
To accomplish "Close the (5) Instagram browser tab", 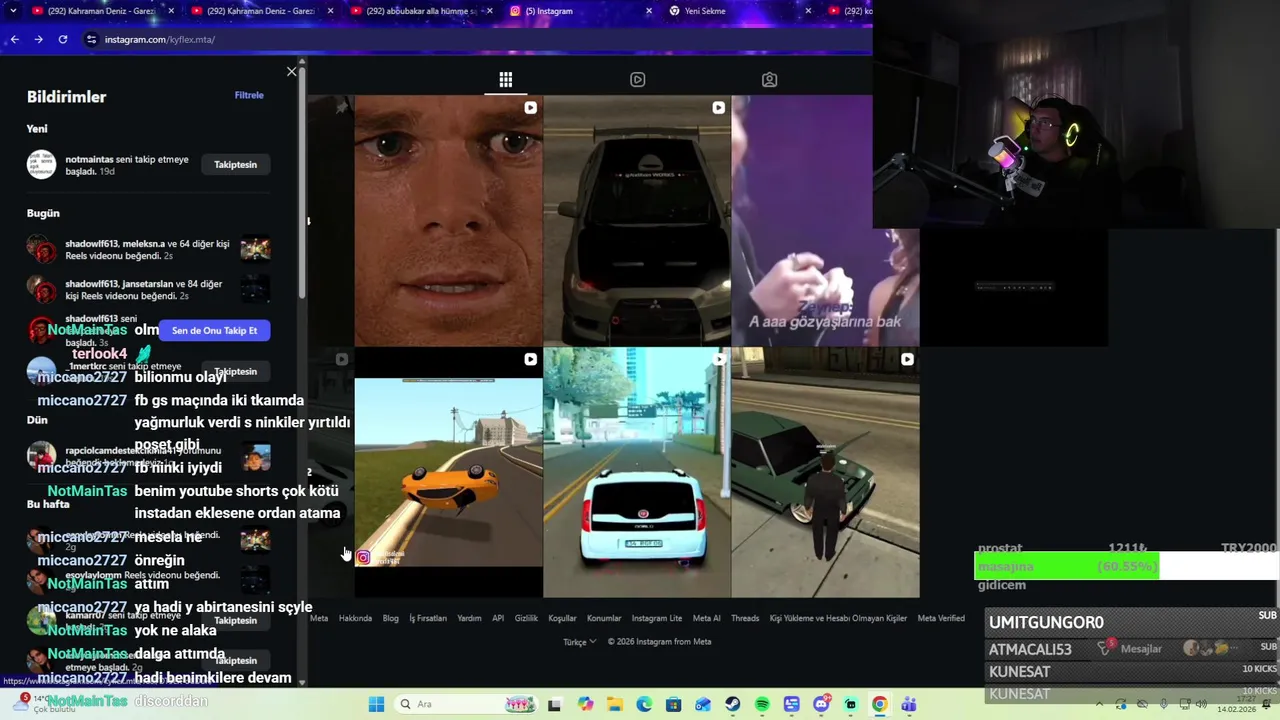I will [x=649, y=11].
